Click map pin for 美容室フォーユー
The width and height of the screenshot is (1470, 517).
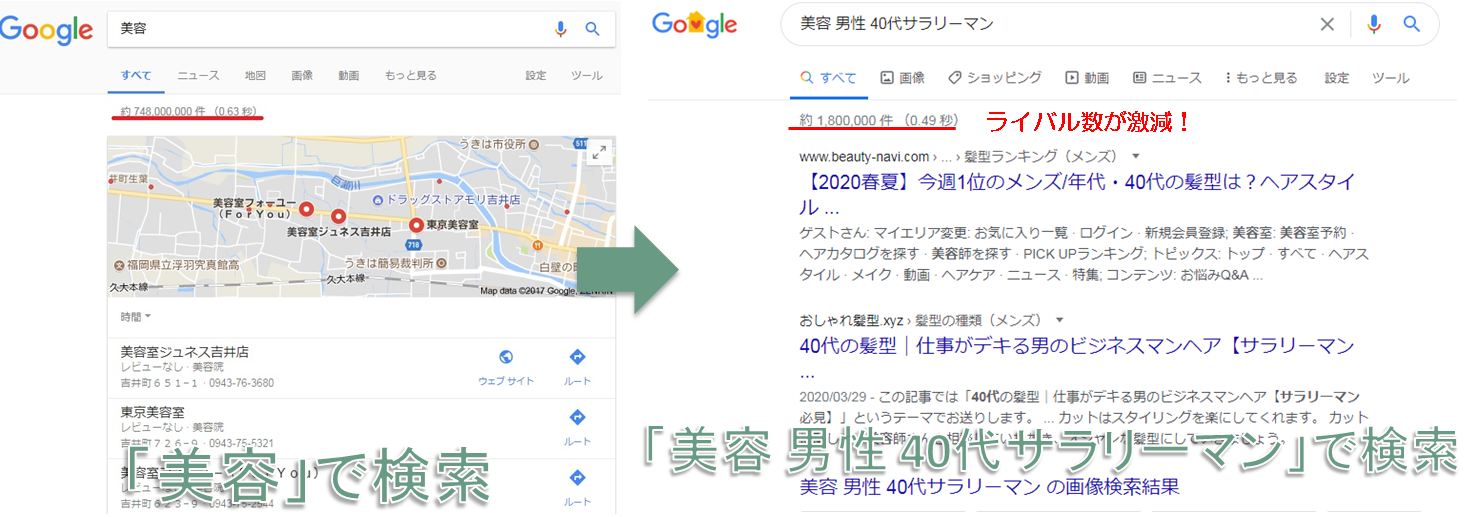pyautogui.click(x=307, y=208)
